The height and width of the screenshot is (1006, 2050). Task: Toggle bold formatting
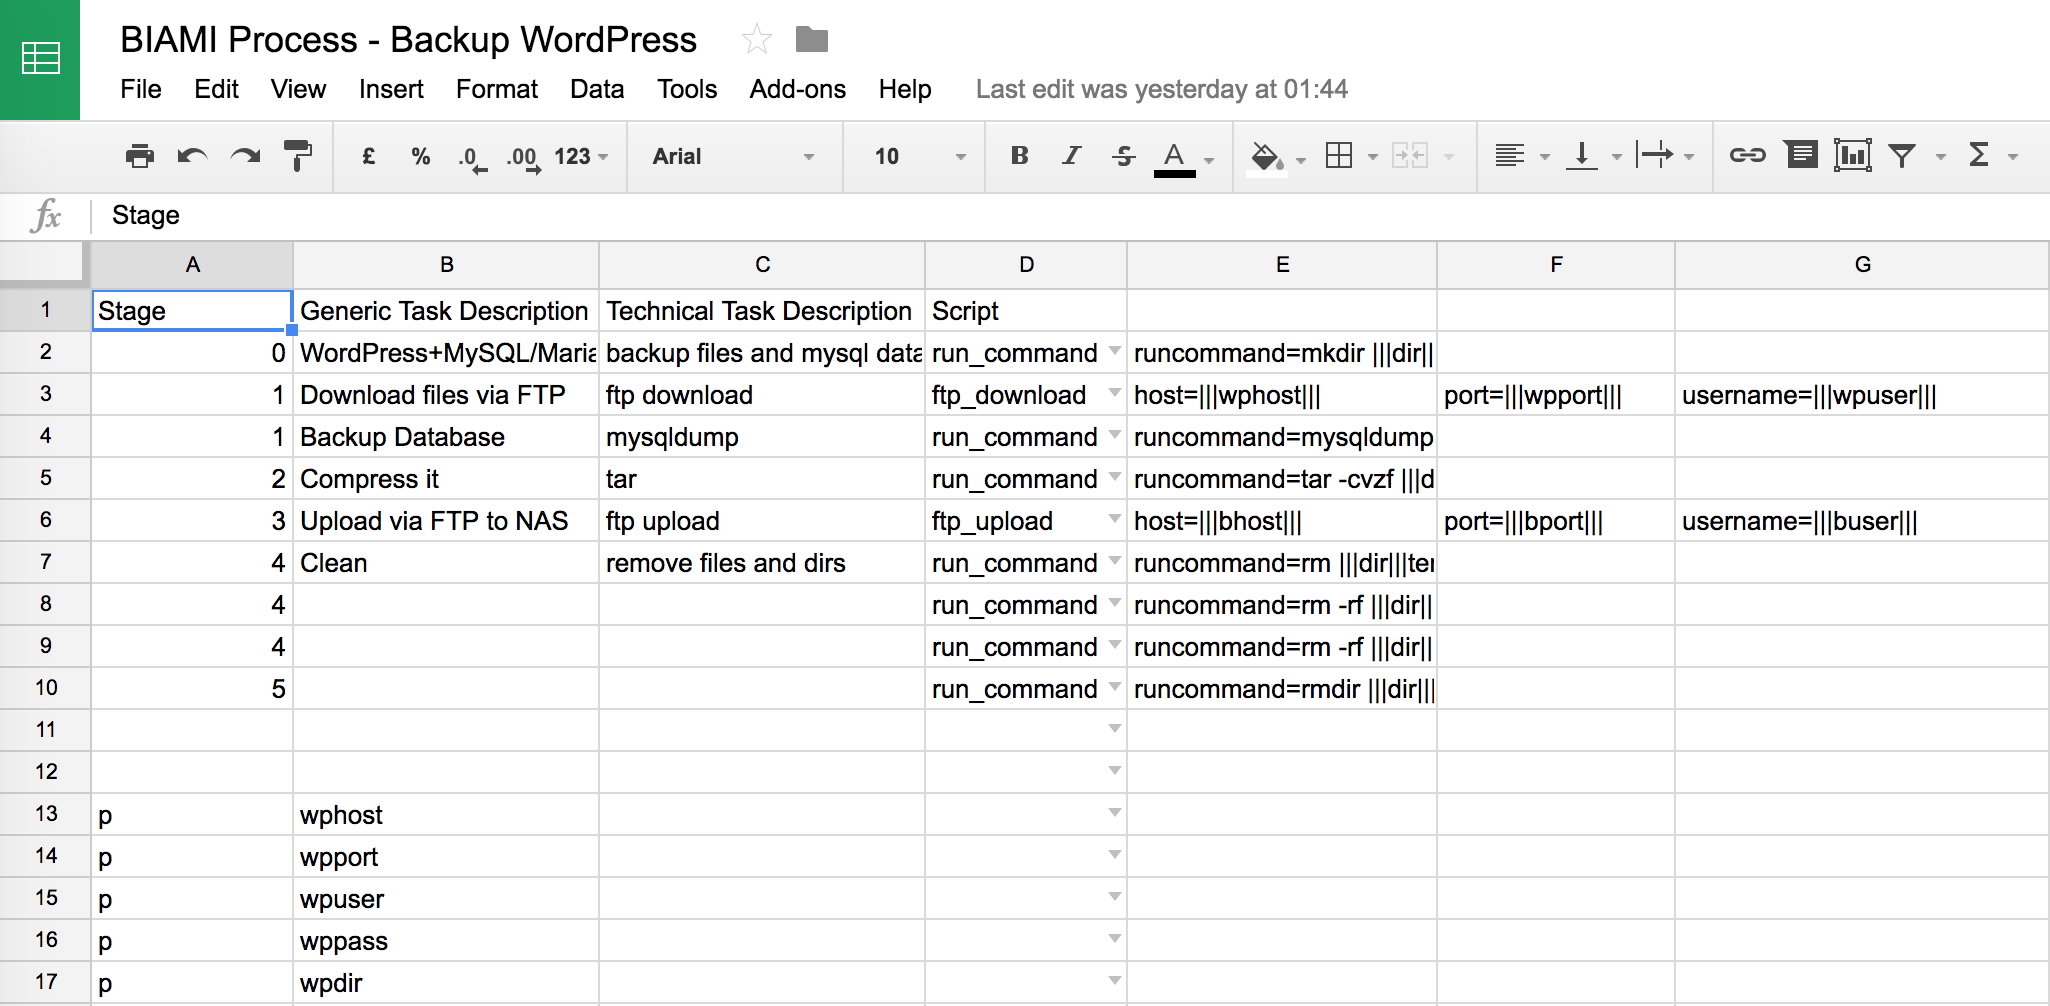pos(1019,156)
